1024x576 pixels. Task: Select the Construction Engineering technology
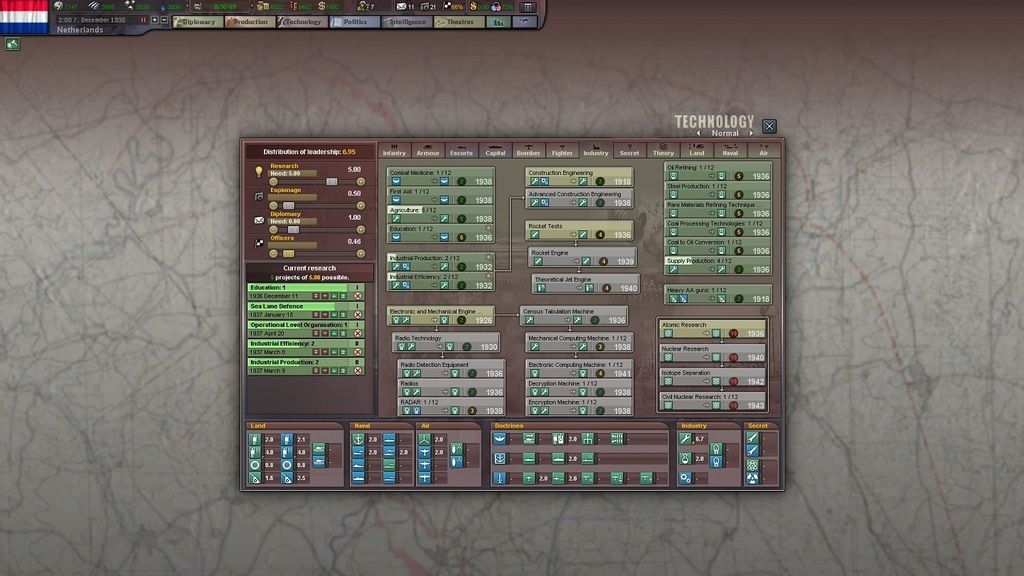tap(579, 177)
